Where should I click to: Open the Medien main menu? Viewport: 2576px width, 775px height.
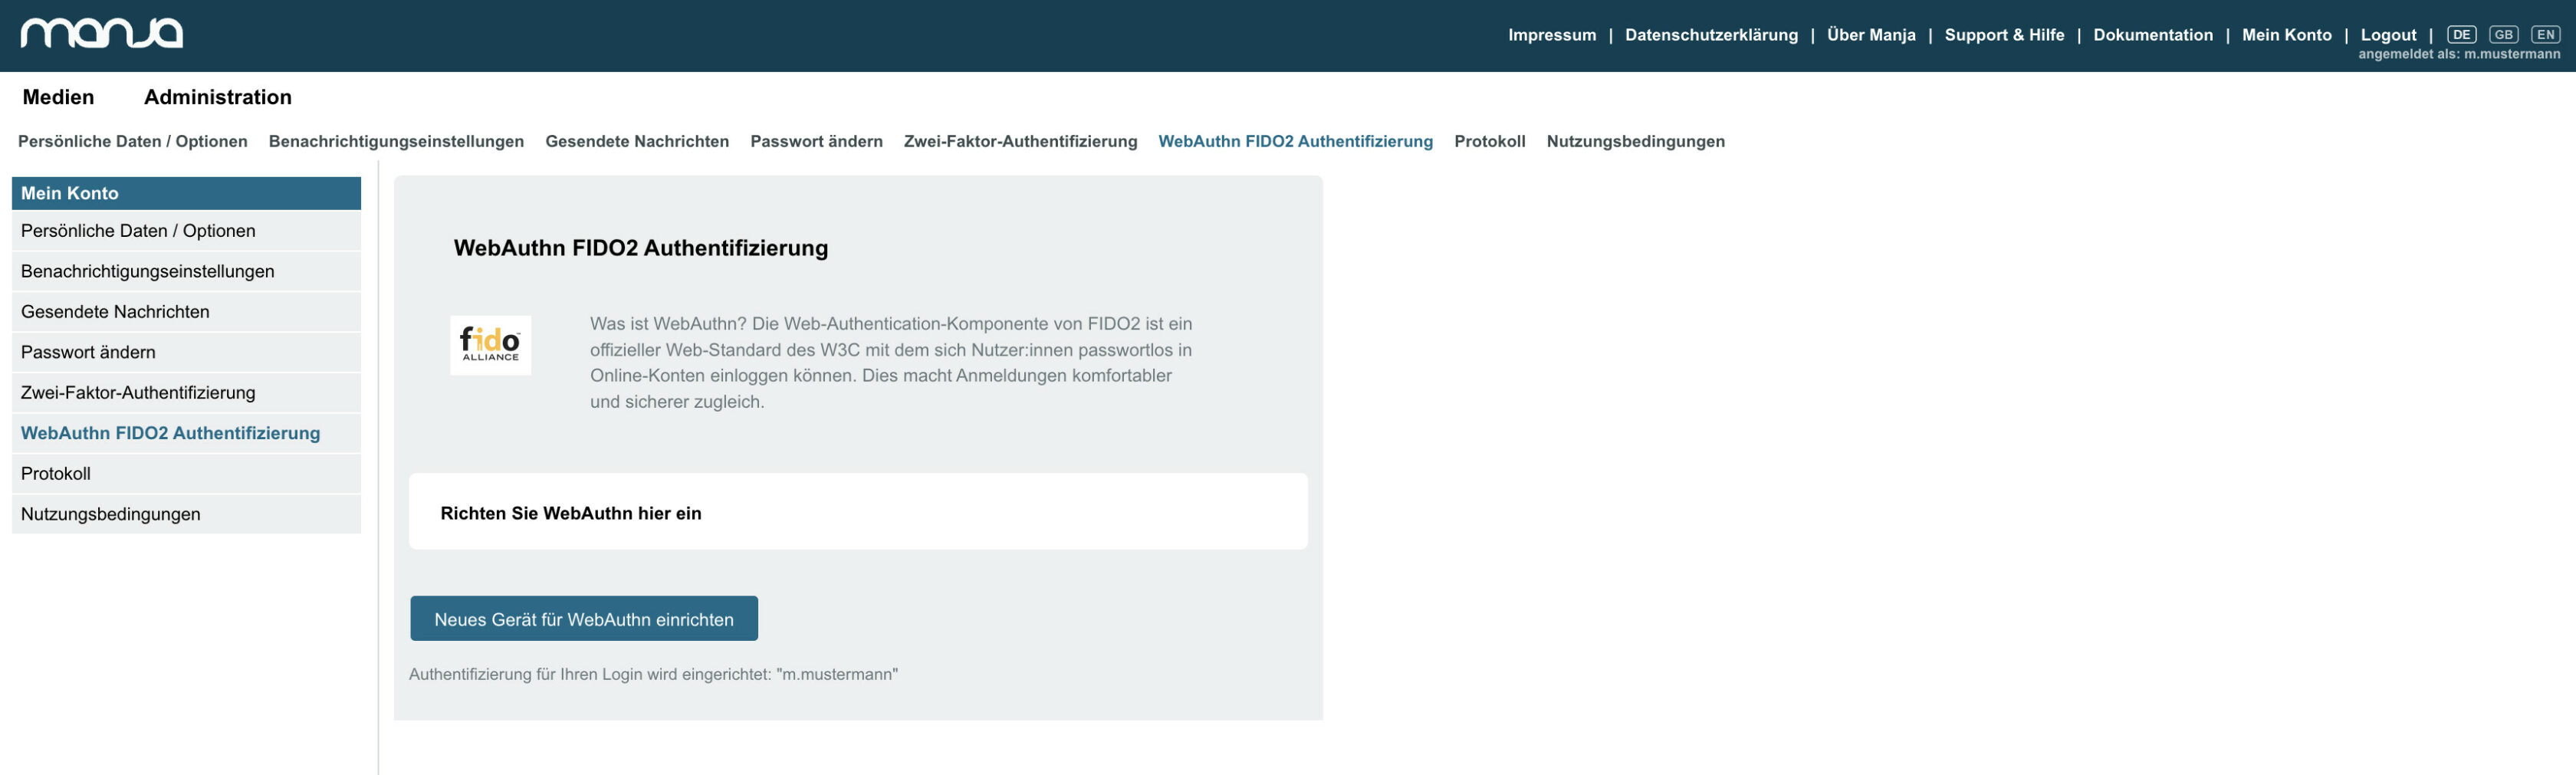[58, 97]
